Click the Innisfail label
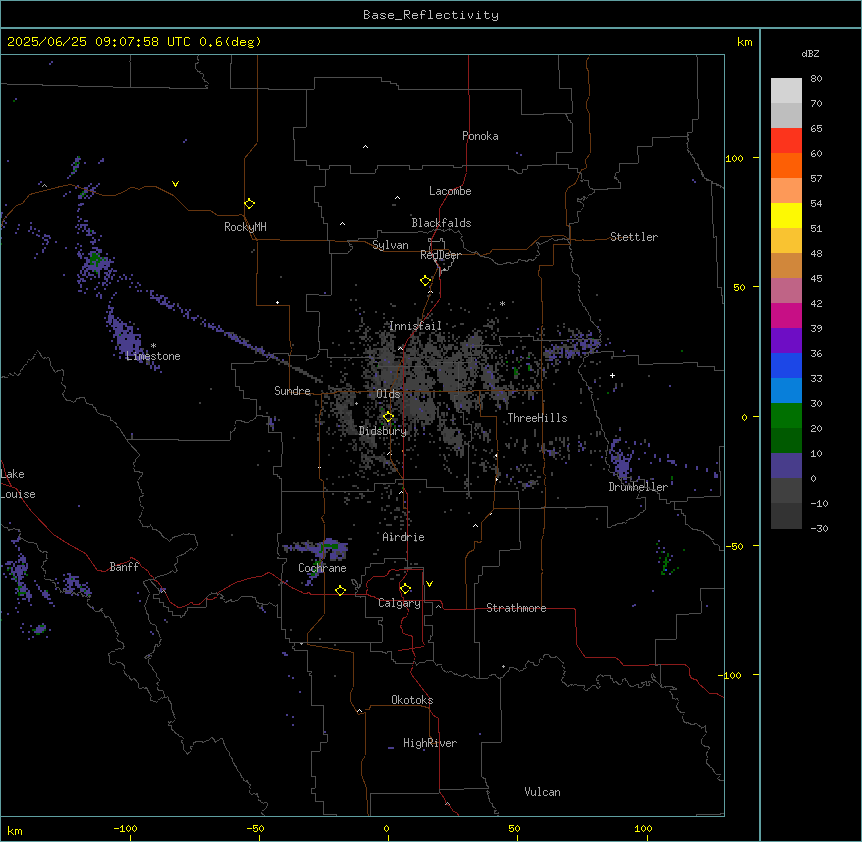Viewport: 862px width, 842px height. 415,326
